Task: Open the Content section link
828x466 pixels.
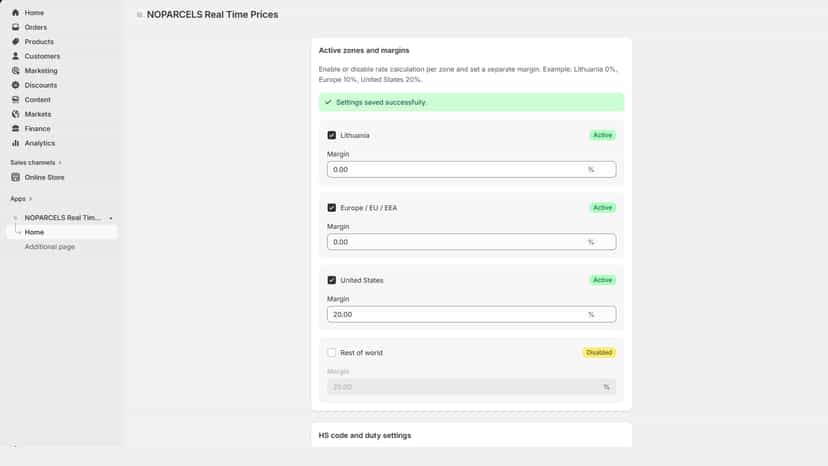Action: click(37, 100)
